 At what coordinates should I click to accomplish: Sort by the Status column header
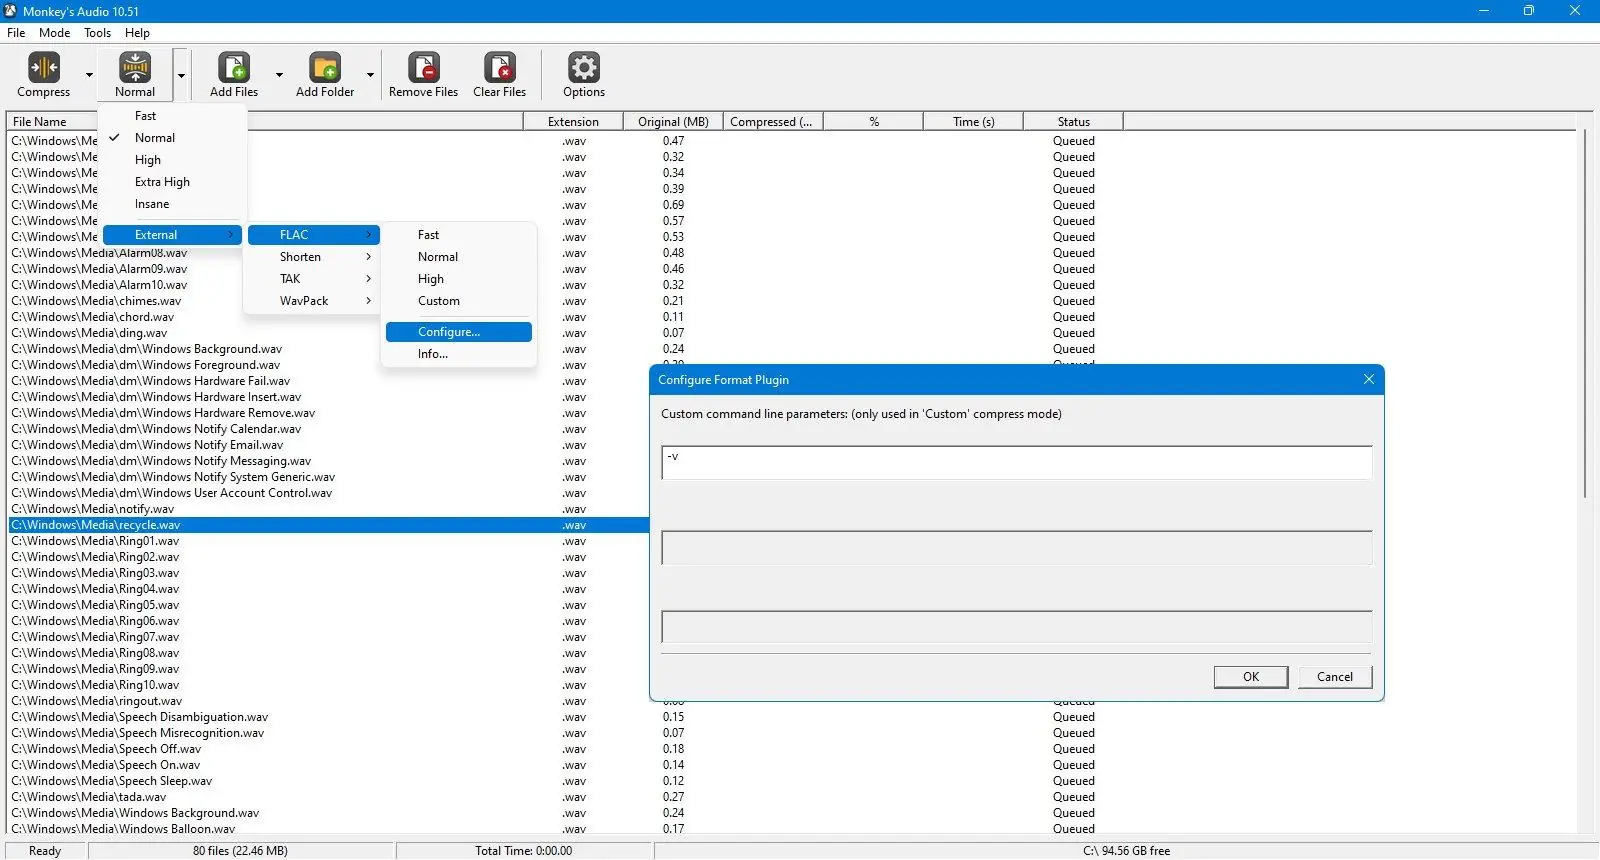(x=1073, y=122)
